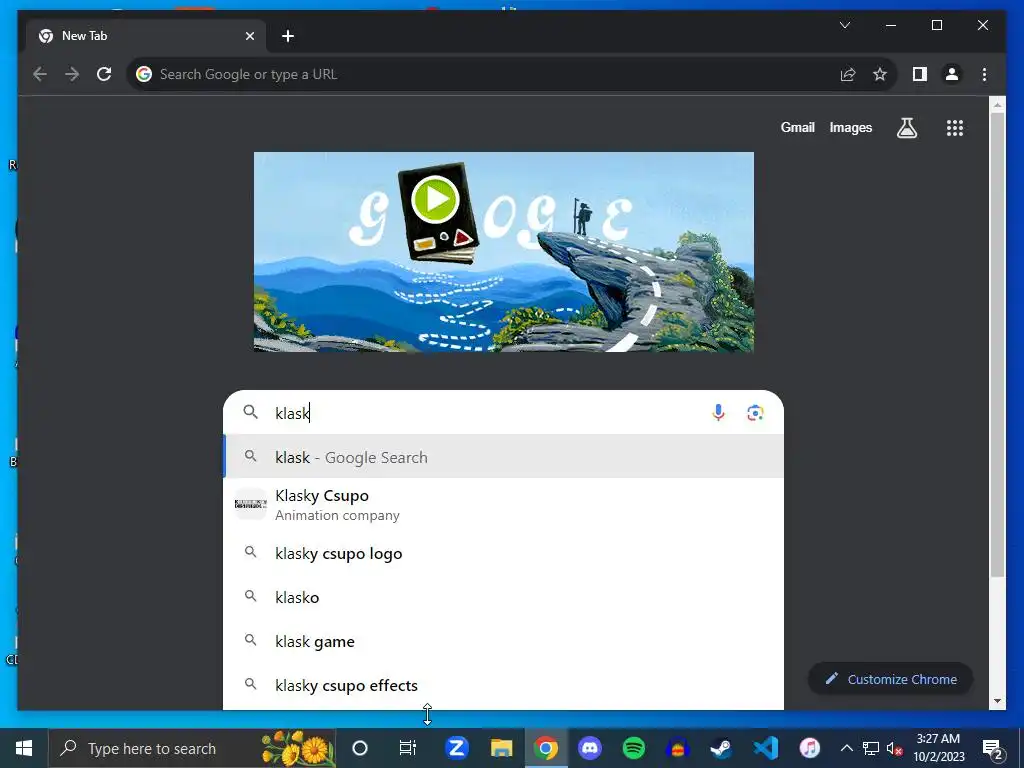This screenshot has width=1024, height=768.
Task: Select the New Tab tab
Action: [146, 36]
